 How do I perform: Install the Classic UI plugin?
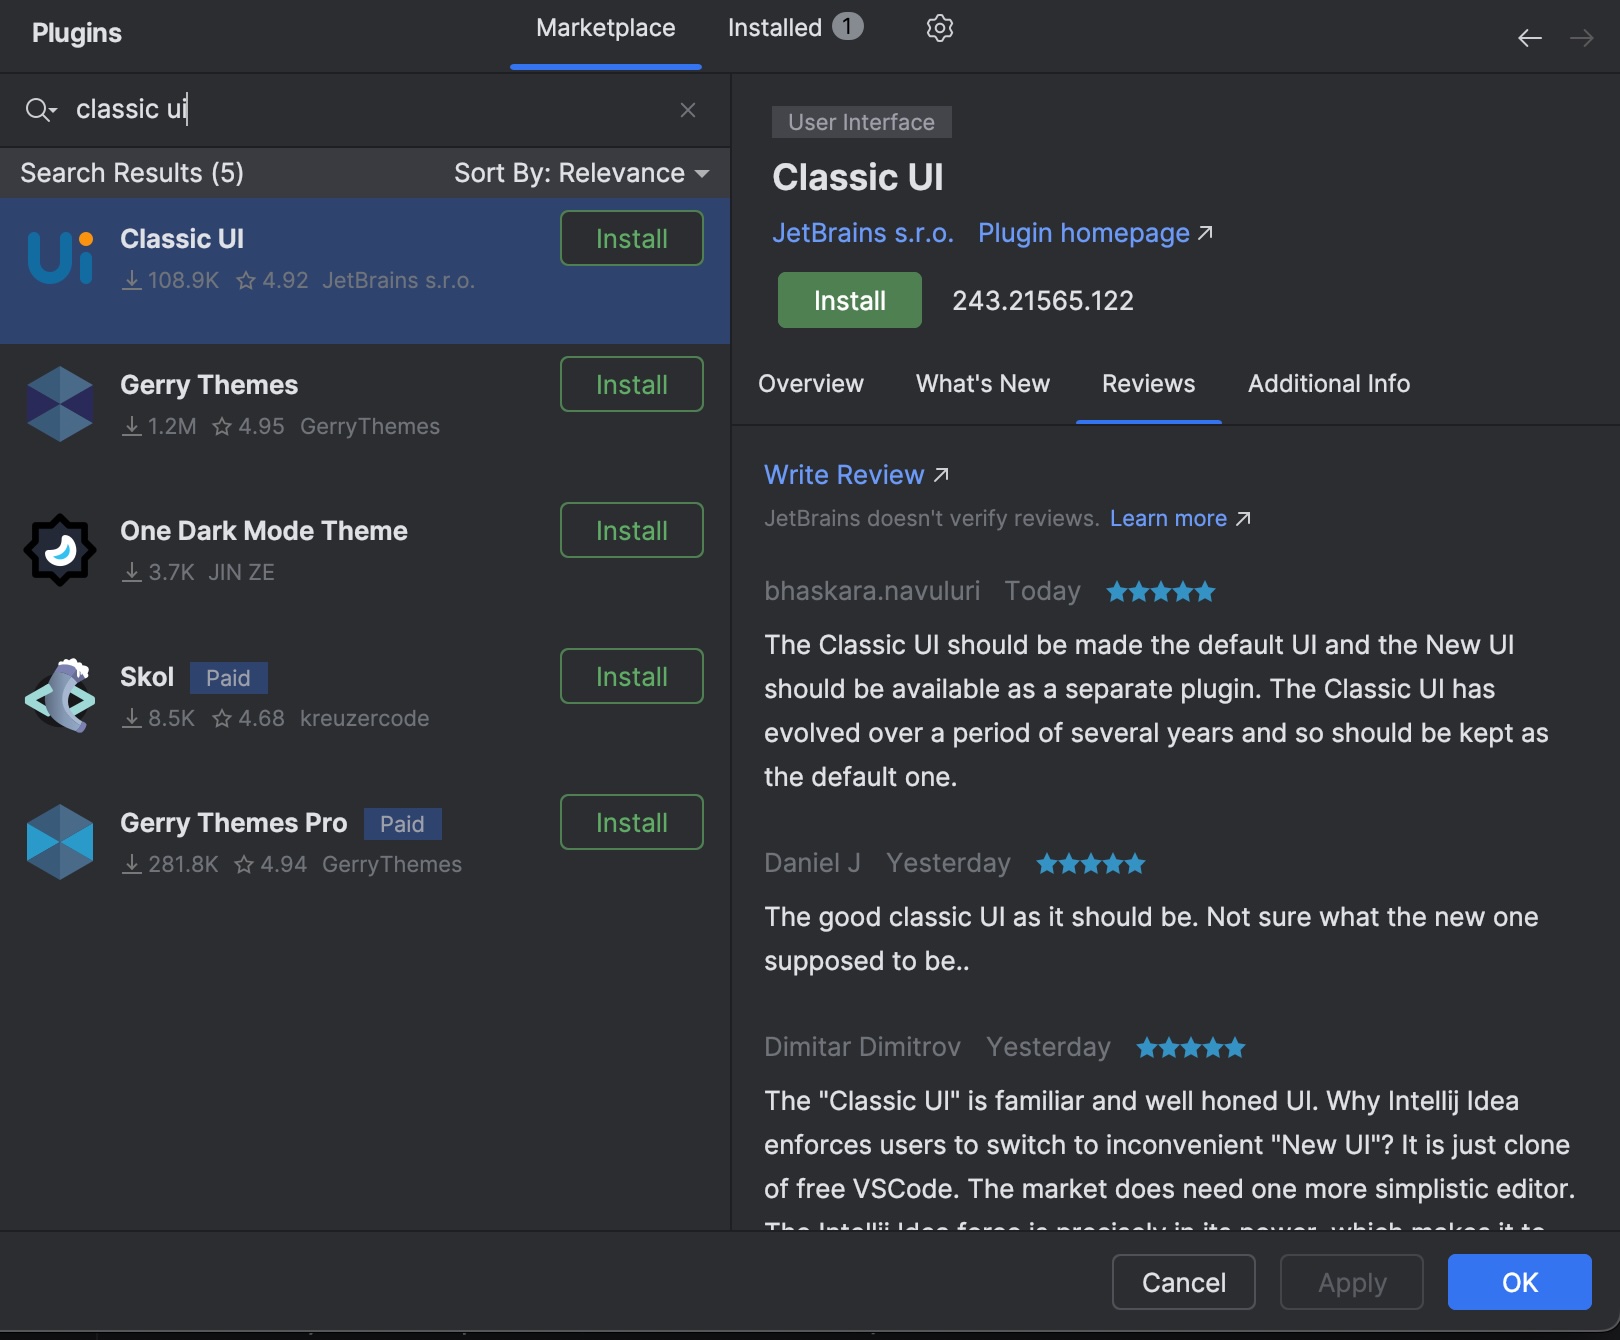coord(848,299)
